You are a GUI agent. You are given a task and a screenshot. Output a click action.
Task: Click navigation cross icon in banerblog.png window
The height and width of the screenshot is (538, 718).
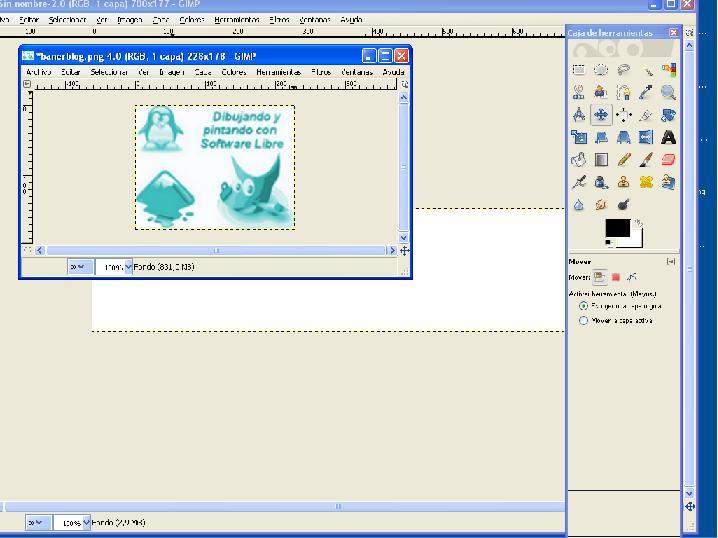pos(405,250)
